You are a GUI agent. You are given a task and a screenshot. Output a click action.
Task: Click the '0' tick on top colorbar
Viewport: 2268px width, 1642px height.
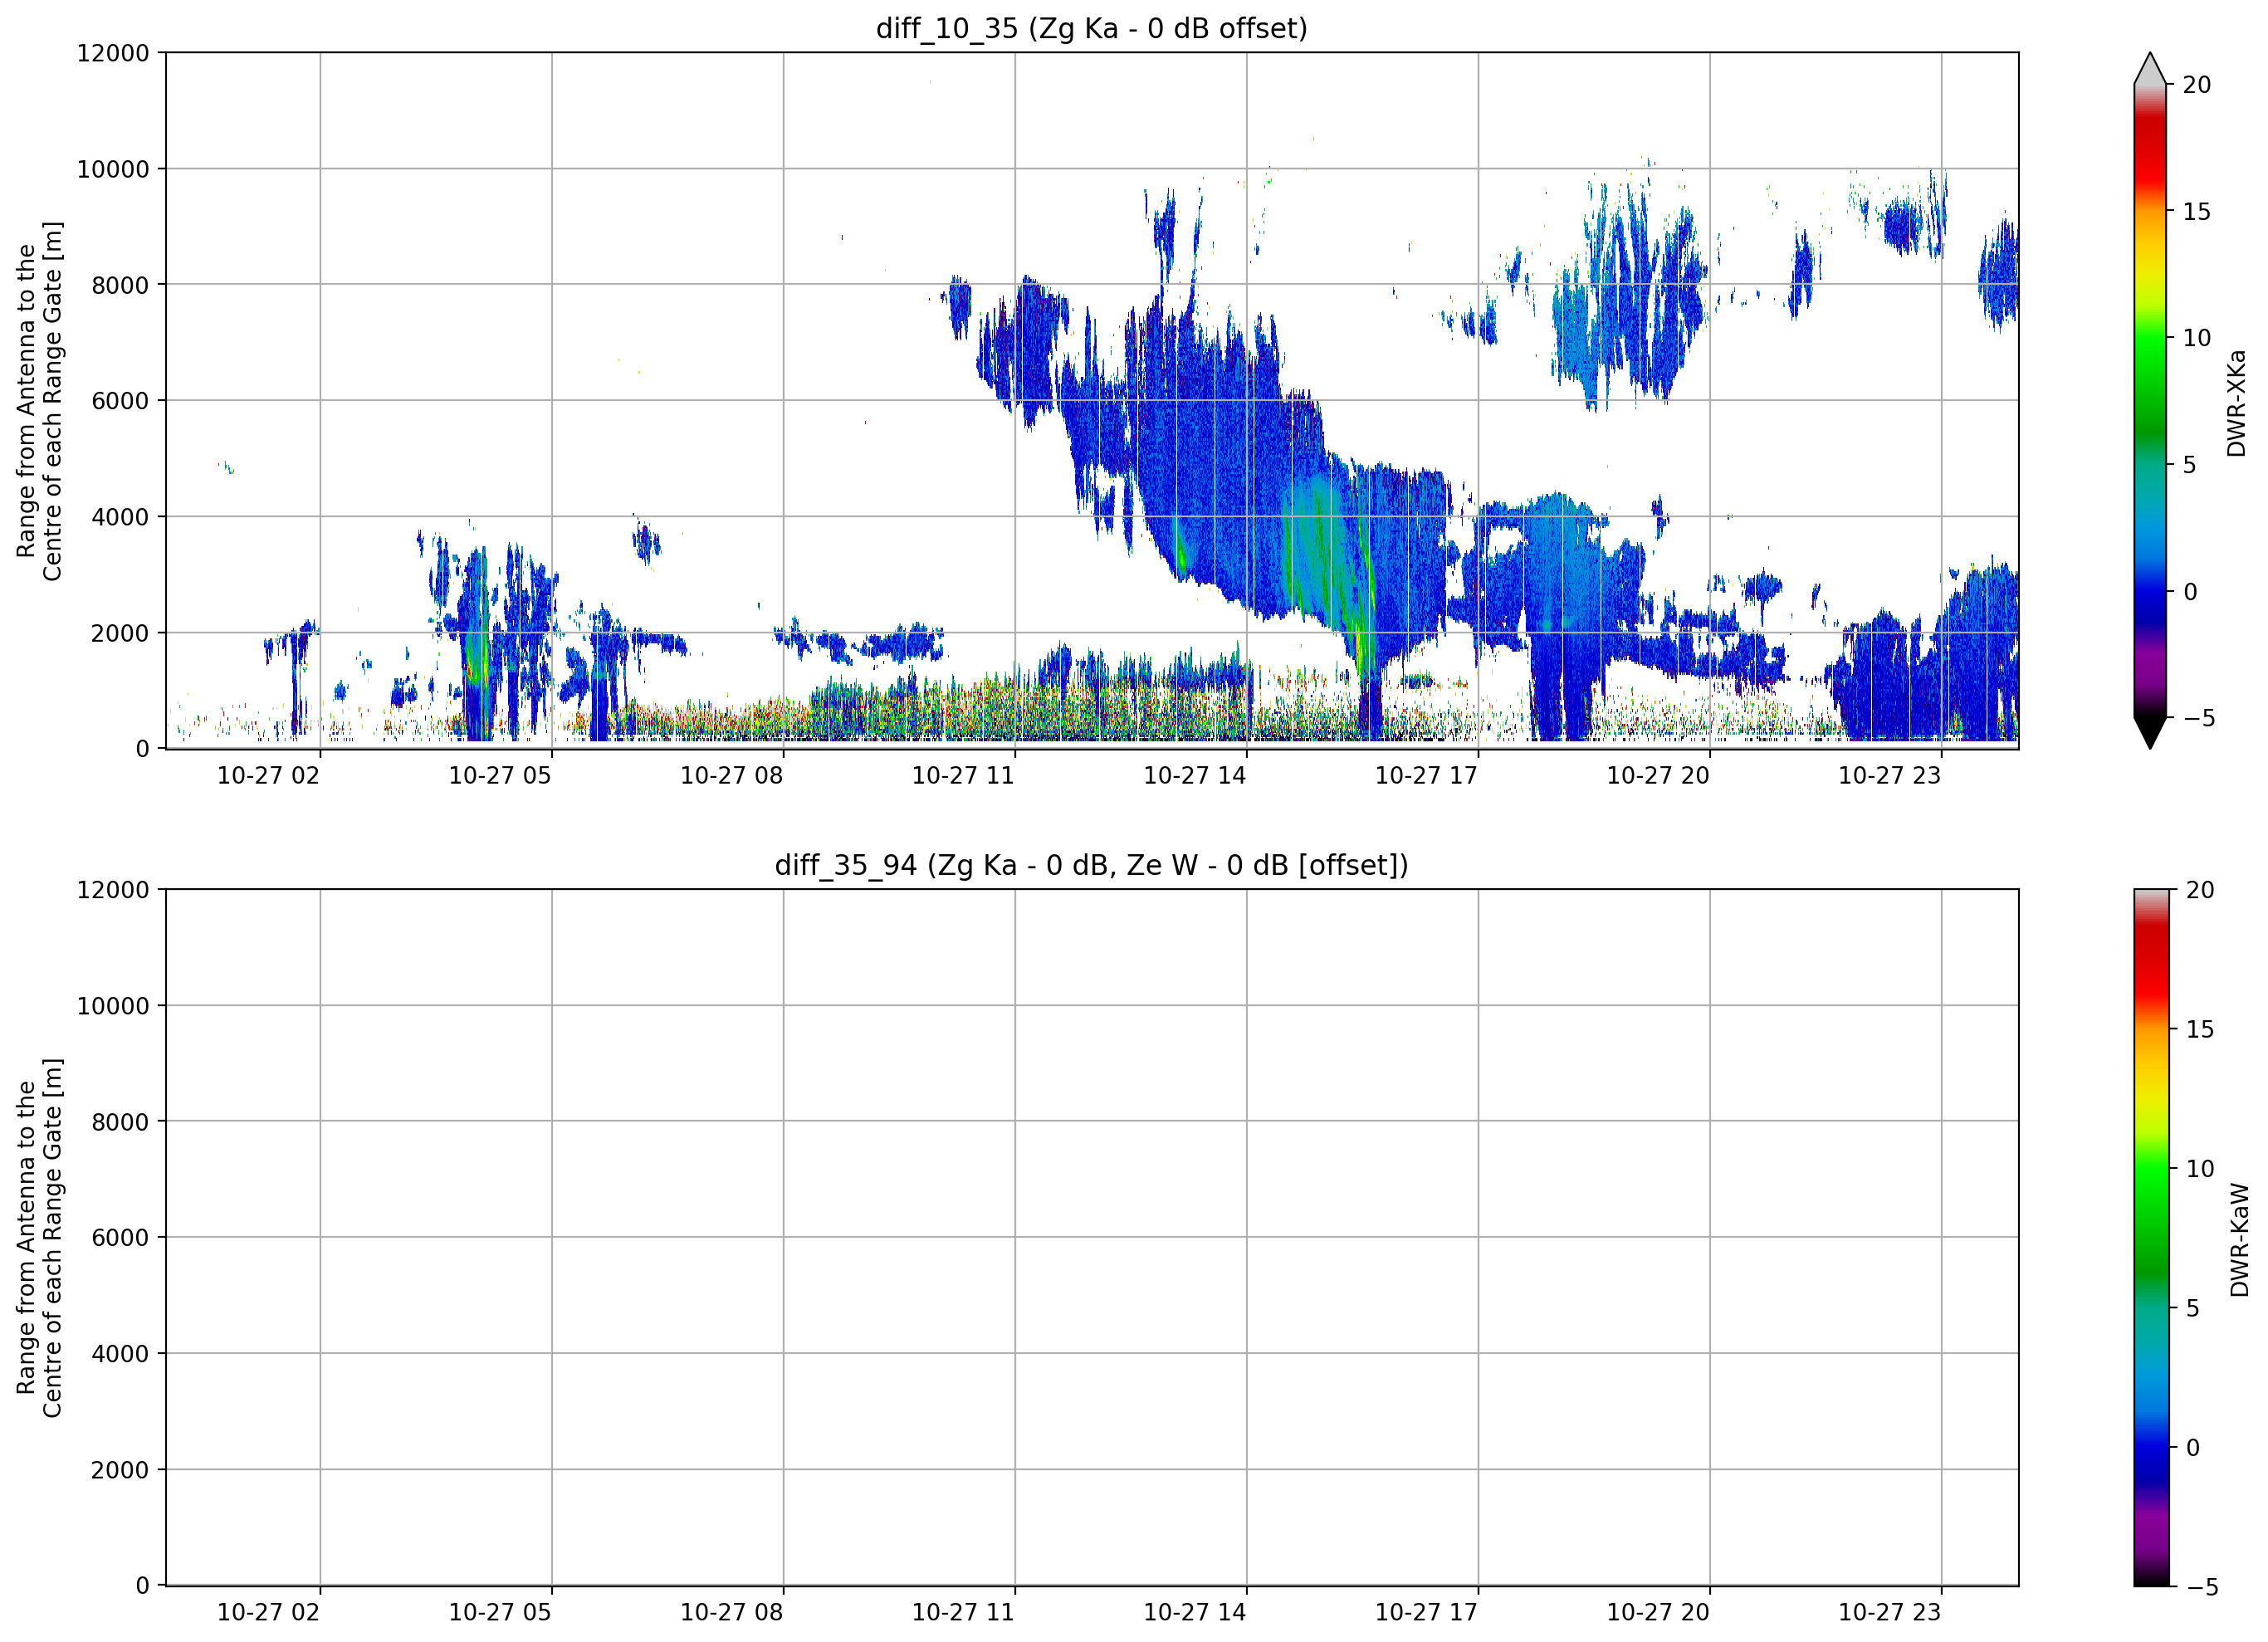pyautogui.click(x=2190, y=592)
